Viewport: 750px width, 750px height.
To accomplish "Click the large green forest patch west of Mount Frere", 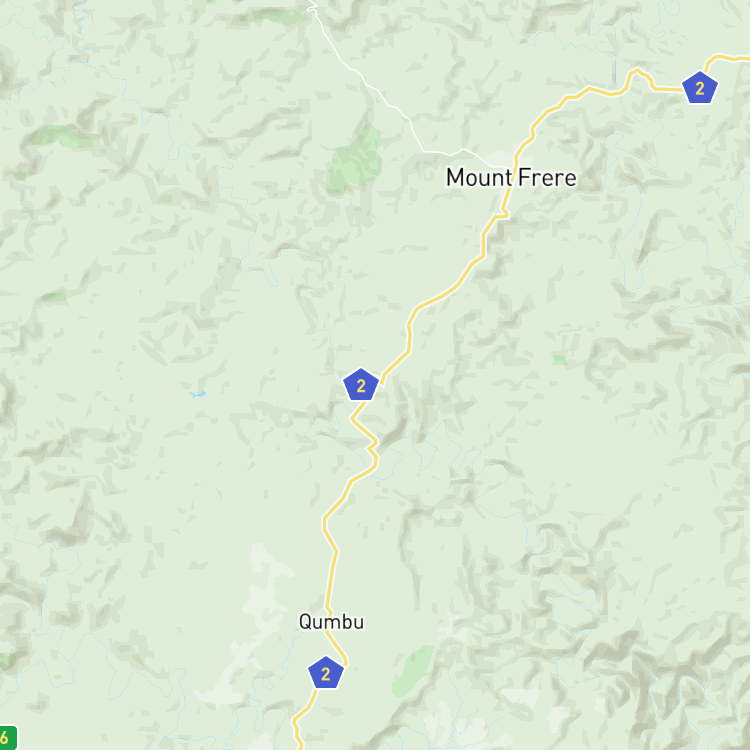I will tap(354, 160).
